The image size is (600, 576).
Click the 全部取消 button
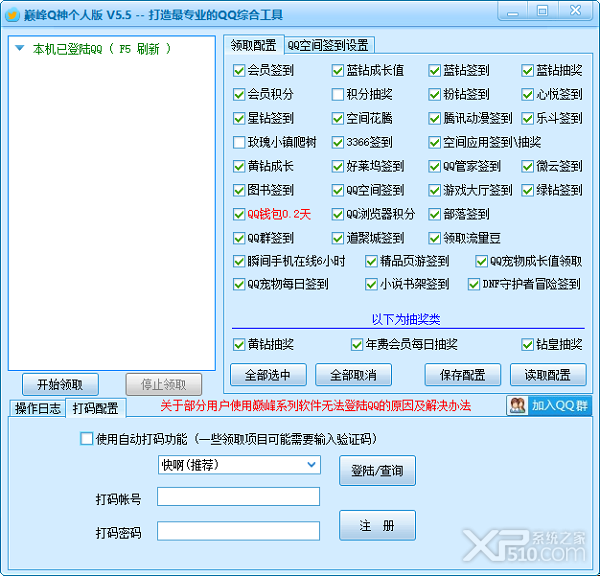click(353, 375)
